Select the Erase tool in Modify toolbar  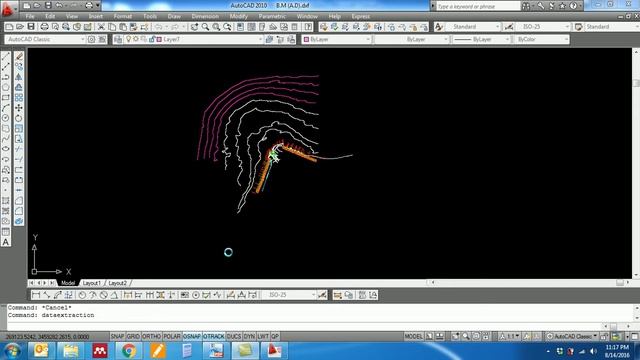click(x=19, y=56)
